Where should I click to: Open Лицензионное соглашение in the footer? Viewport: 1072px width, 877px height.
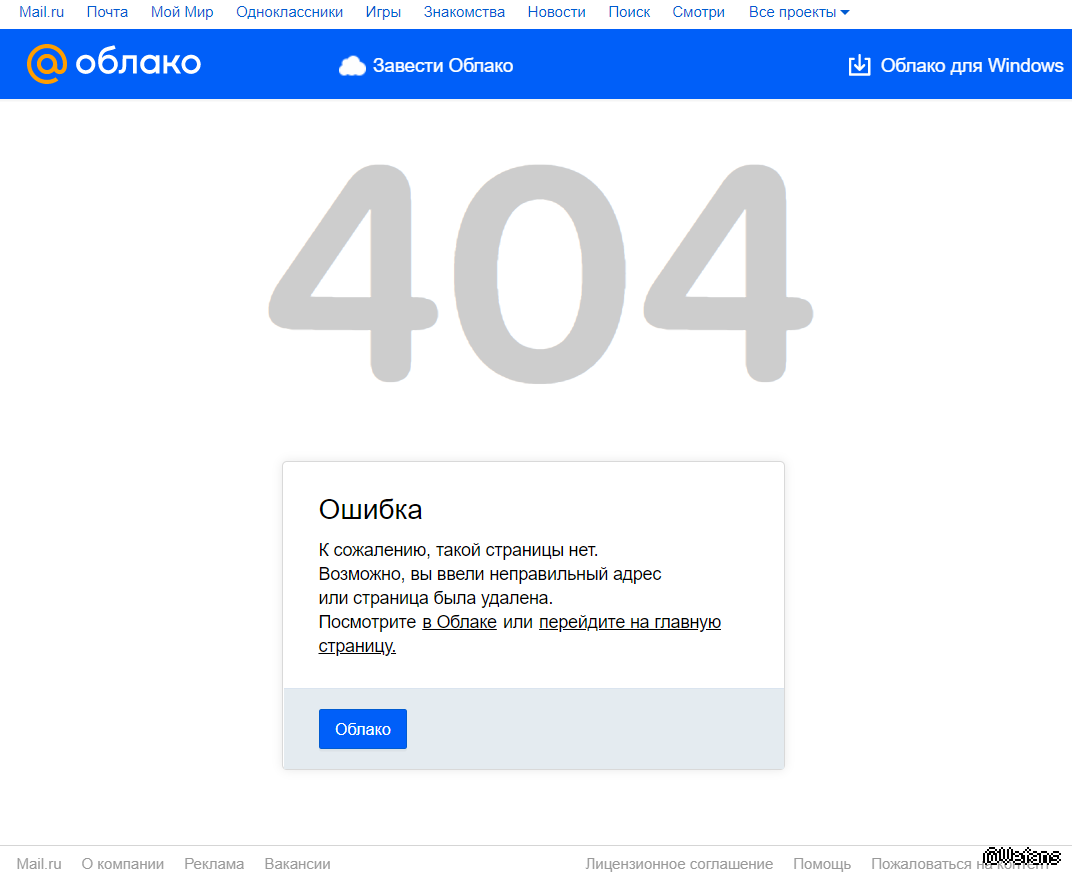click(679, 864)
